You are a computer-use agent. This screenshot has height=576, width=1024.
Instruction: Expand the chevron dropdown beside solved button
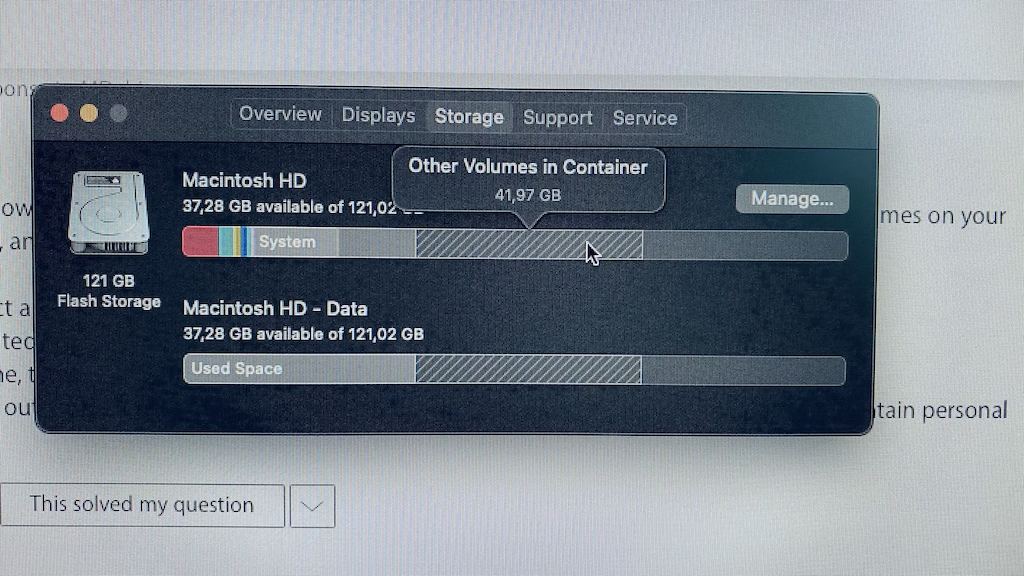pyautogui.click(x=312, y=506)
